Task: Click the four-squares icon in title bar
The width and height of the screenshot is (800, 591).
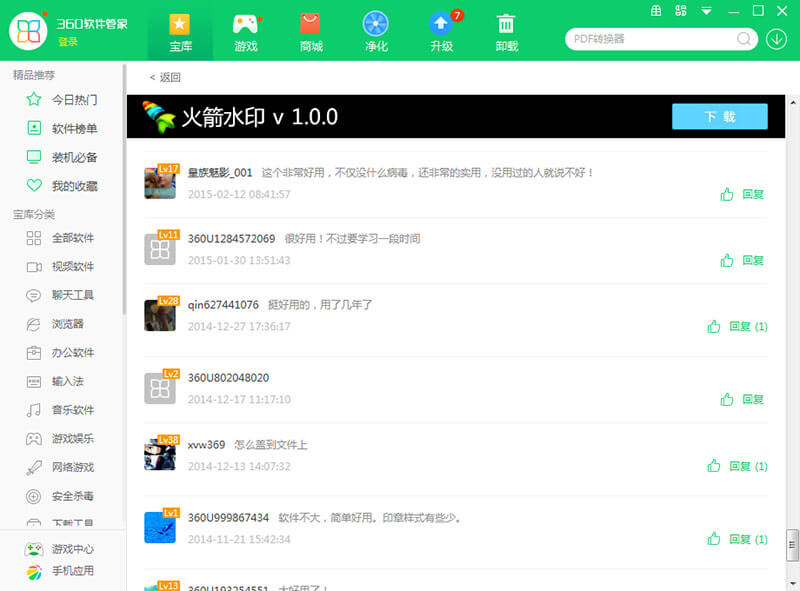Action: tap(681, 11)
